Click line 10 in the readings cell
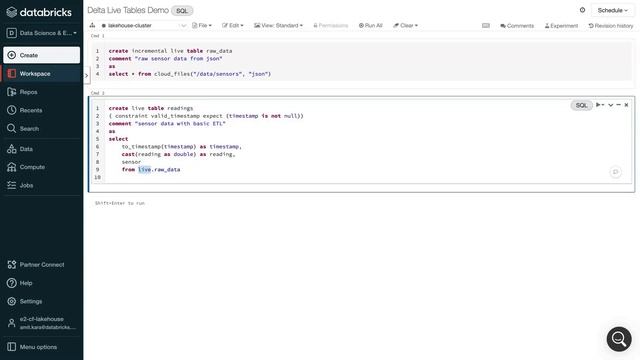The width and height of the screenshot is (640, 360). click(x=367, y=177)
